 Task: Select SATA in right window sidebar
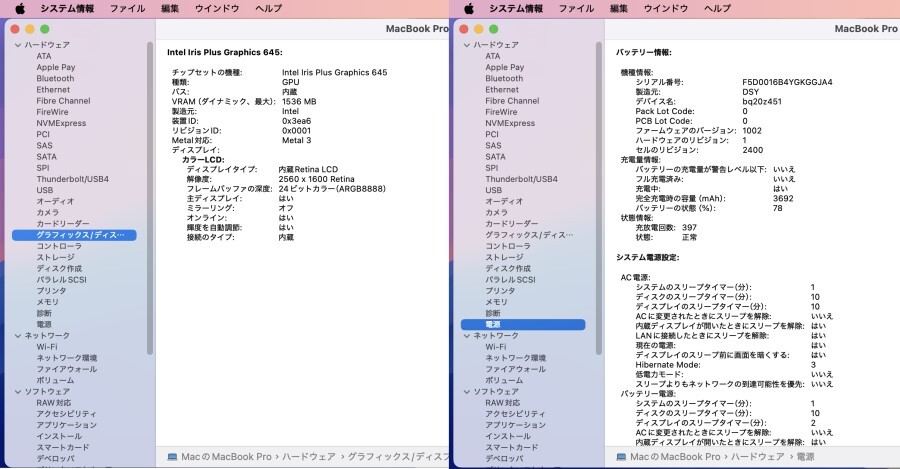(x=495, y=157)
